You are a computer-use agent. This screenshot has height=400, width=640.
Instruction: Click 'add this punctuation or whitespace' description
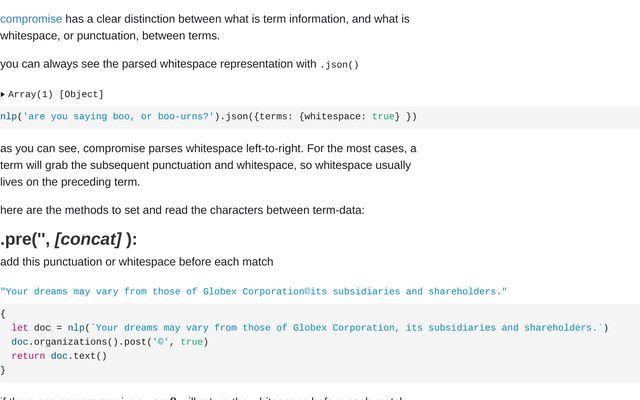click(x=137, y=262)
